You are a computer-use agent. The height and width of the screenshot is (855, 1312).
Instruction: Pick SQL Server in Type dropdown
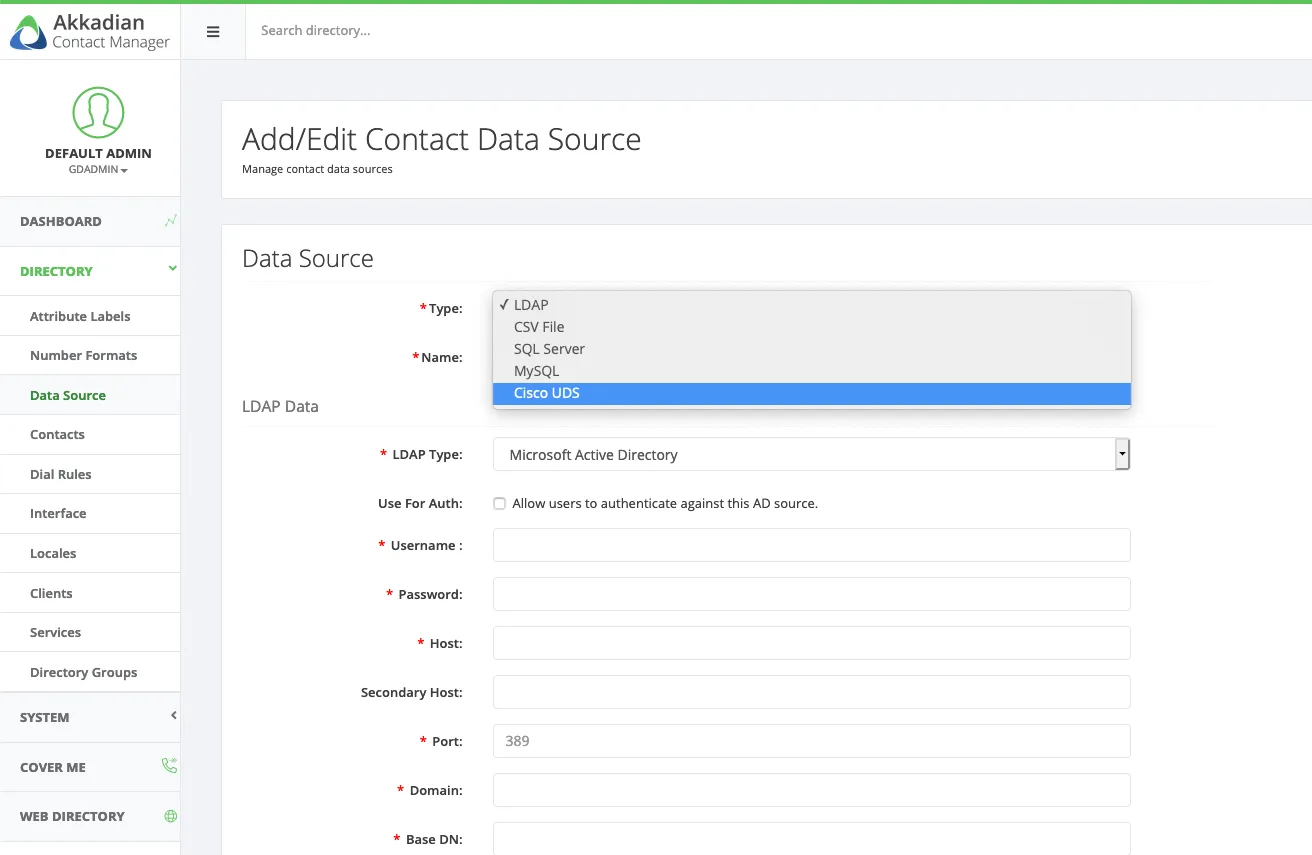[x=549, y=349]
